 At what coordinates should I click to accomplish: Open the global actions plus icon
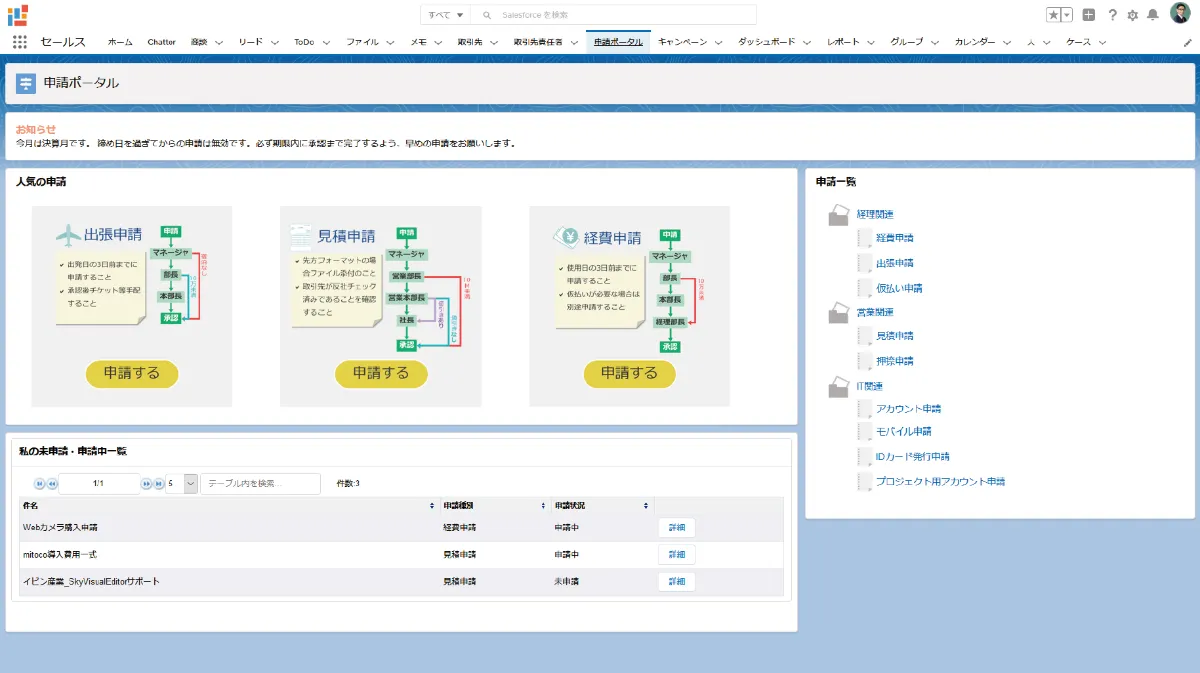[x=1089, y=15]
